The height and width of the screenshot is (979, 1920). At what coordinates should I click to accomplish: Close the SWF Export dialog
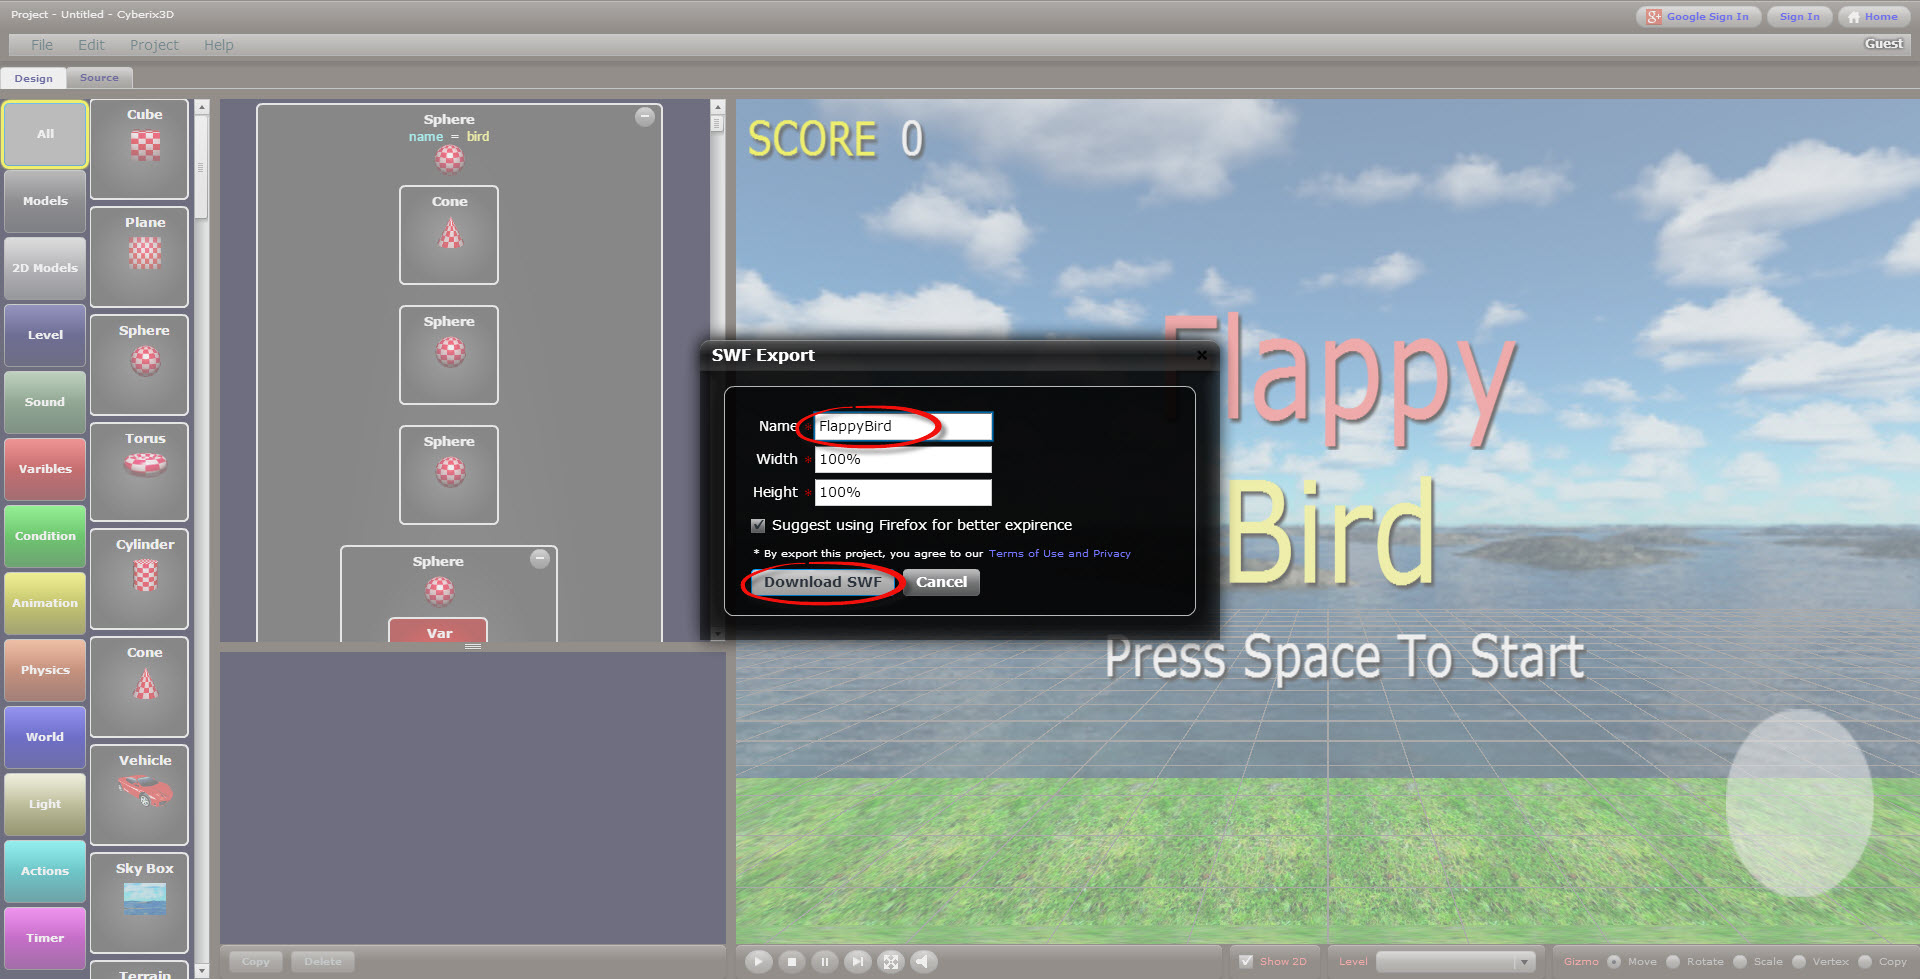1202,355
